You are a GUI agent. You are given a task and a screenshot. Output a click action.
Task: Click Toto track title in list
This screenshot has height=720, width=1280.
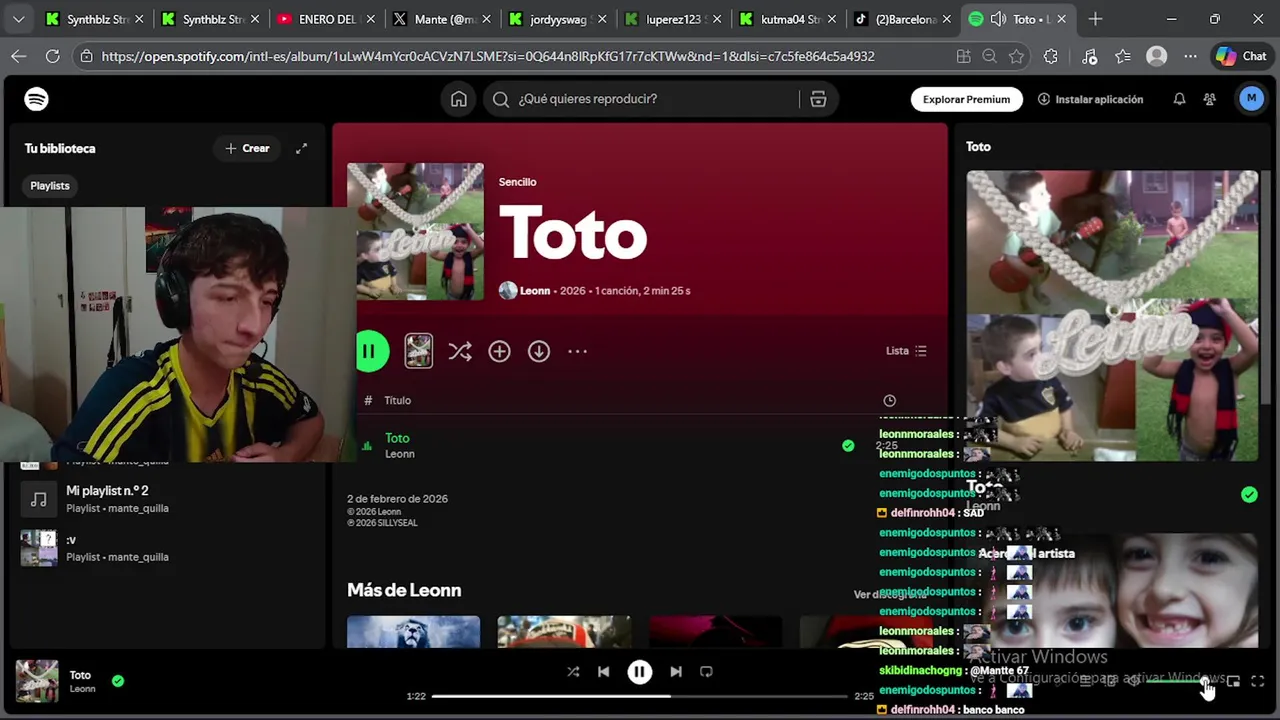tap(397, 438)
